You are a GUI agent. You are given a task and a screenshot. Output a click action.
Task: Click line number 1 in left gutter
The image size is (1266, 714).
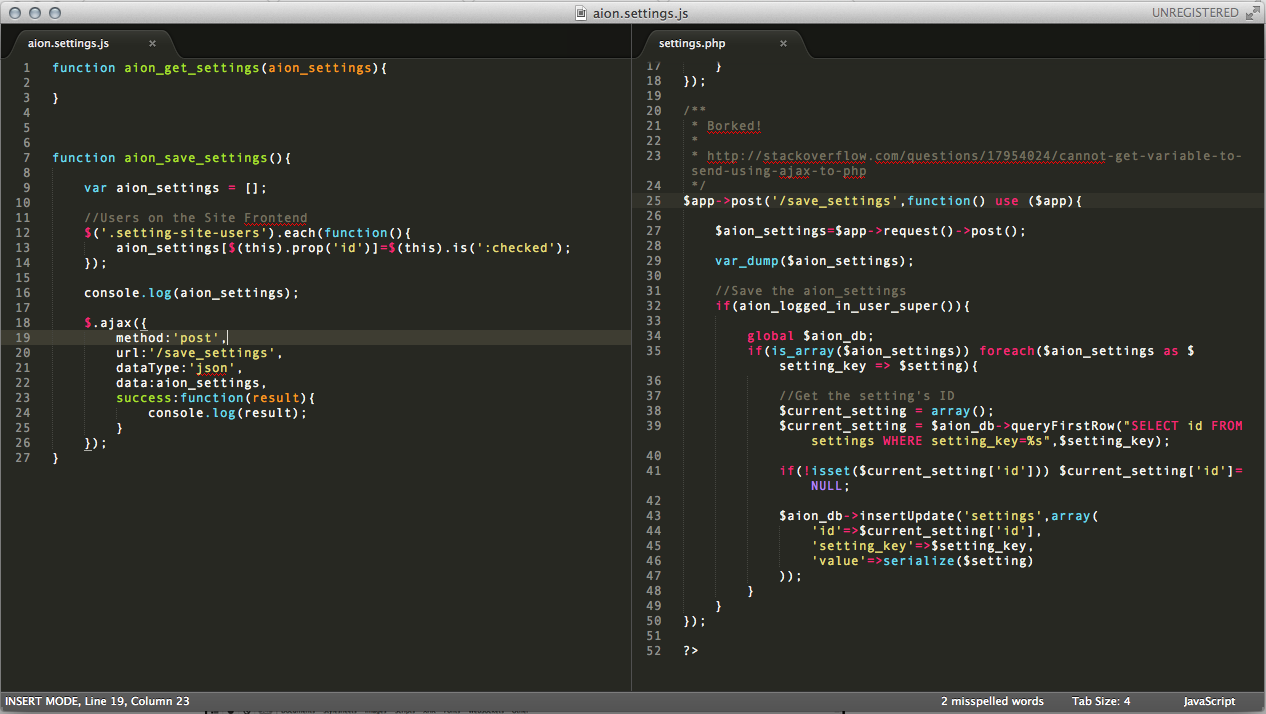(x=26, y=68)
